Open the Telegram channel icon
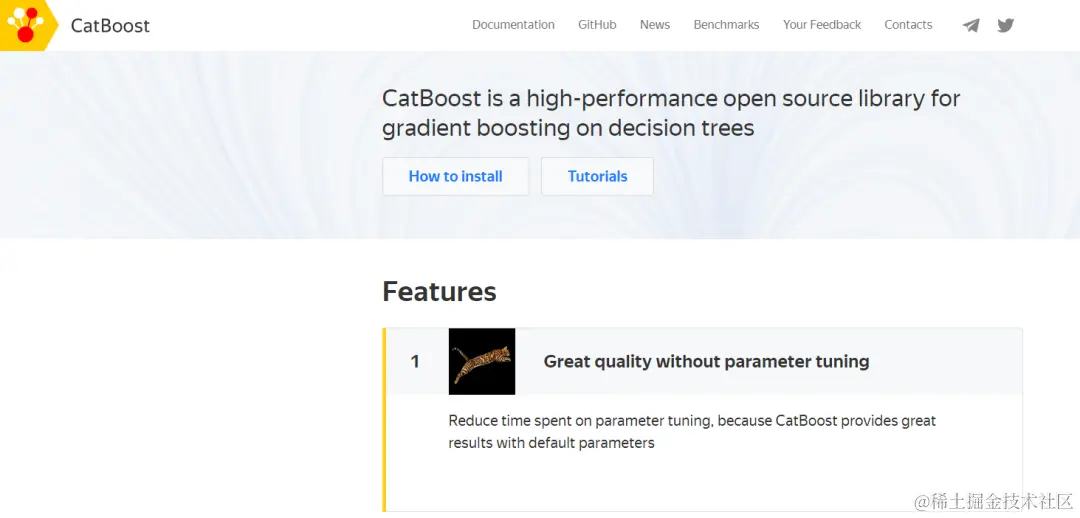This screenshot has width=1080, height=518. coord(970,25)
